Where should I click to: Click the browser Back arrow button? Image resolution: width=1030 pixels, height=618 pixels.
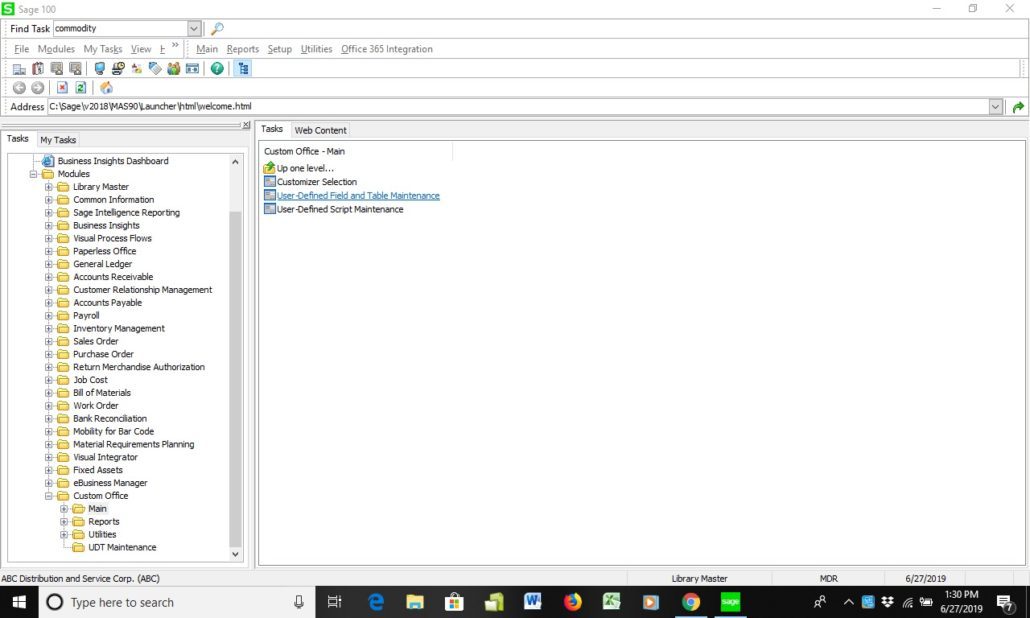pyautogui.click(x=19, y=88)
